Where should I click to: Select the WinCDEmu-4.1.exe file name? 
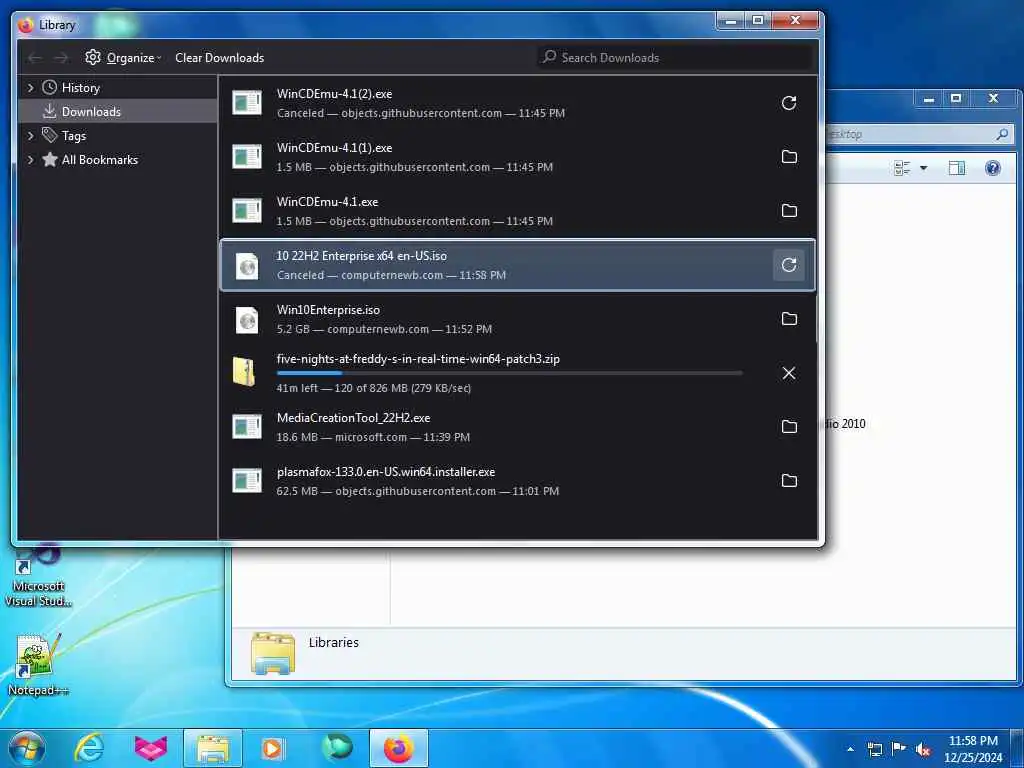tap(327, 202)
